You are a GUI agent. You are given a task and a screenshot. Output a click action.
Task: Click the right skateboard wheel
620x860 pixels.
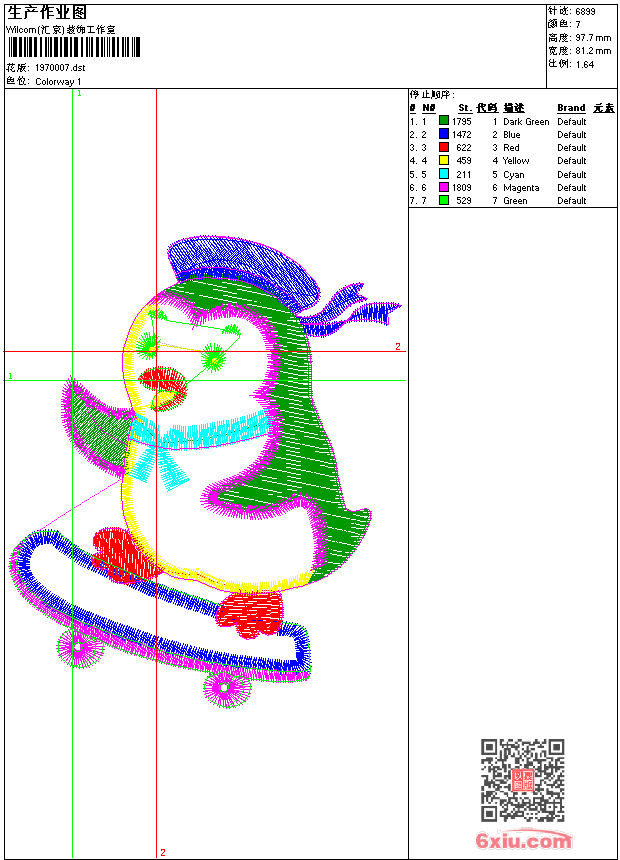227,688
